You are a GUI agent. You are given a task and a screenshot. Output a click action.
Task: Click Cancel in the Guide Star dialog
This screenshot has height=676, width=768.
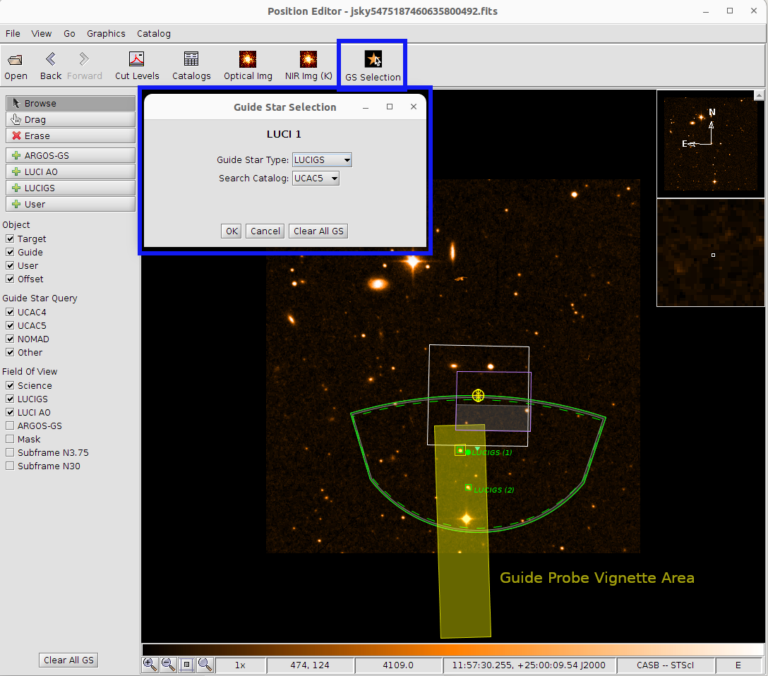click(265, 231)
